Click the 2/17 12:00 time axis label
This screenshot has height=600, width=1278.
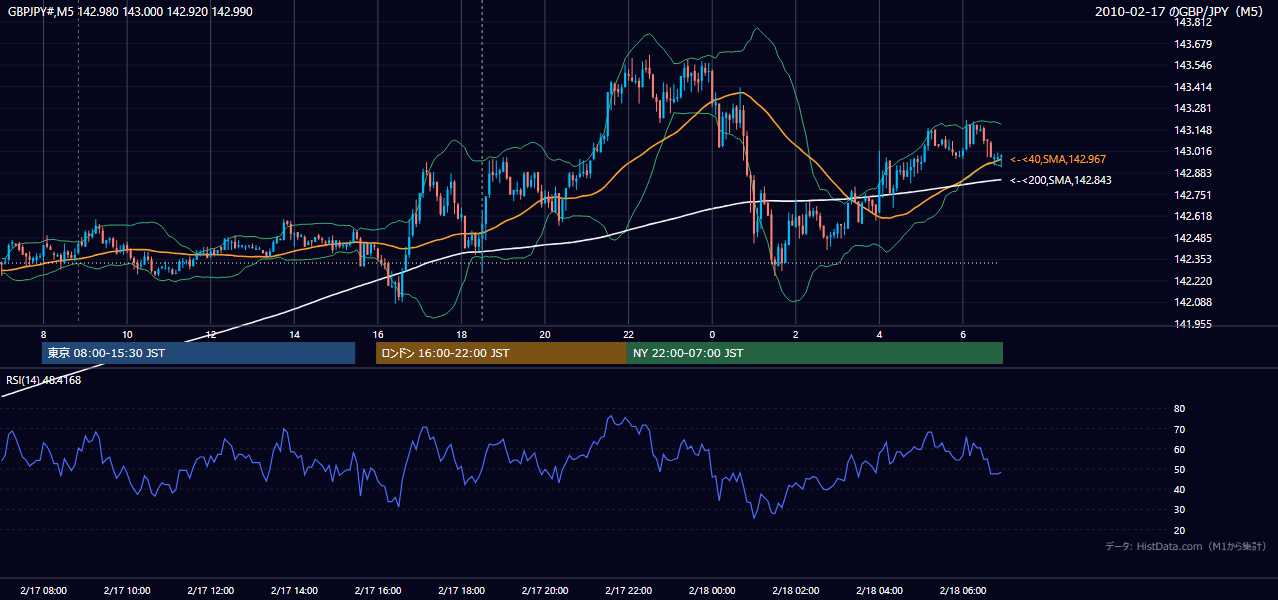210,591
